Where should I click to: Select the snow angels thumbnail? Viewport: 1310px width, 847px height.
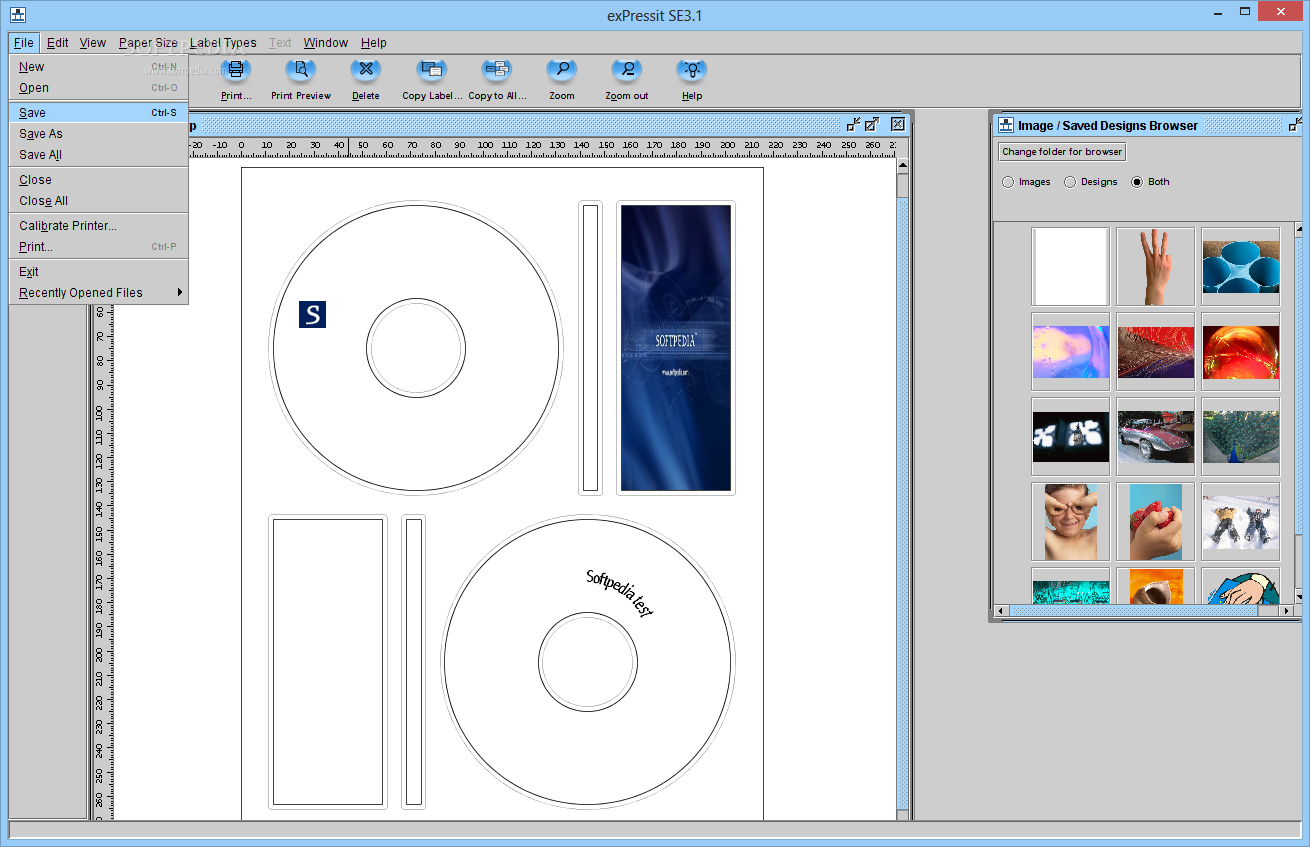1241,522
